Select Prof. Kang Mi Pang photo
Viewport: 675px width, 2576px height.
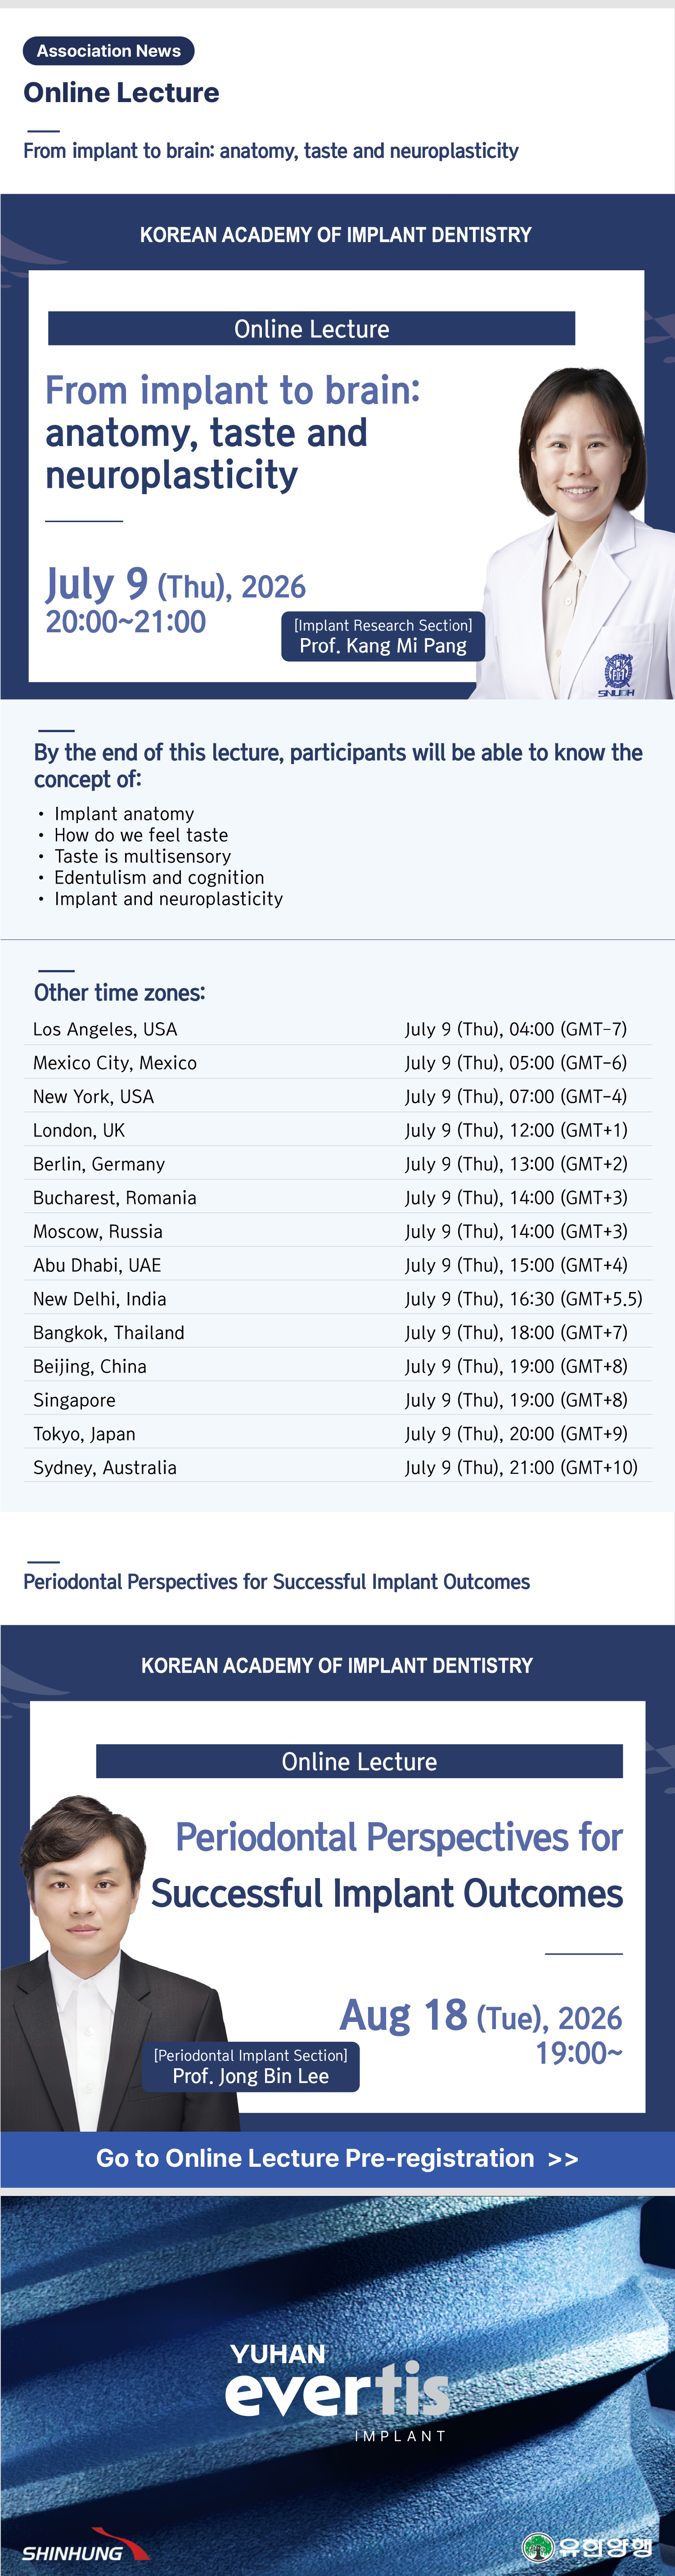point(575,532)
